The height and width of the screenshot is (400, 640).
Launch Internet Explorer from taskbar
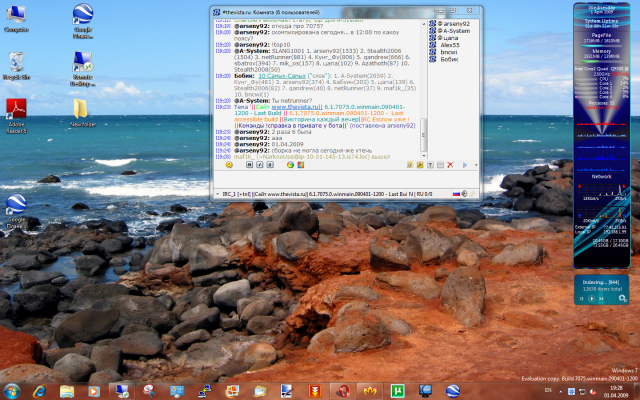click(x=39, y=391)
